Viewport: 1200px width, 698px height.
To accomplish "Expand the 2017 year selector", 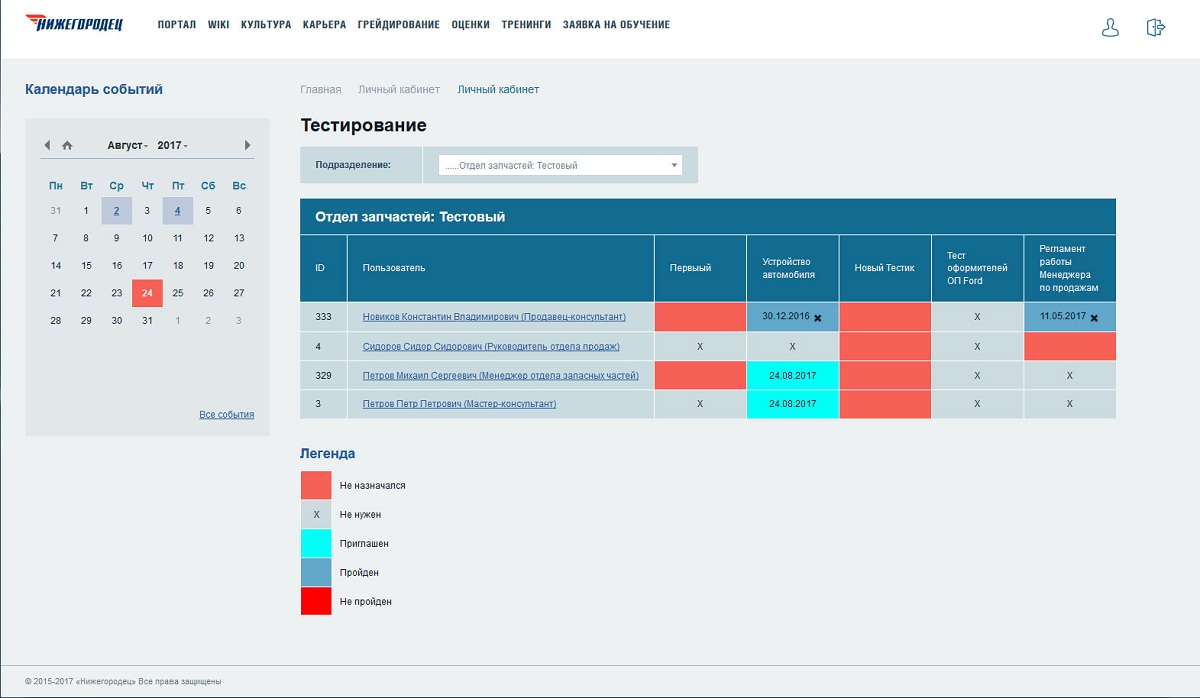I will [x=172, y=145].
